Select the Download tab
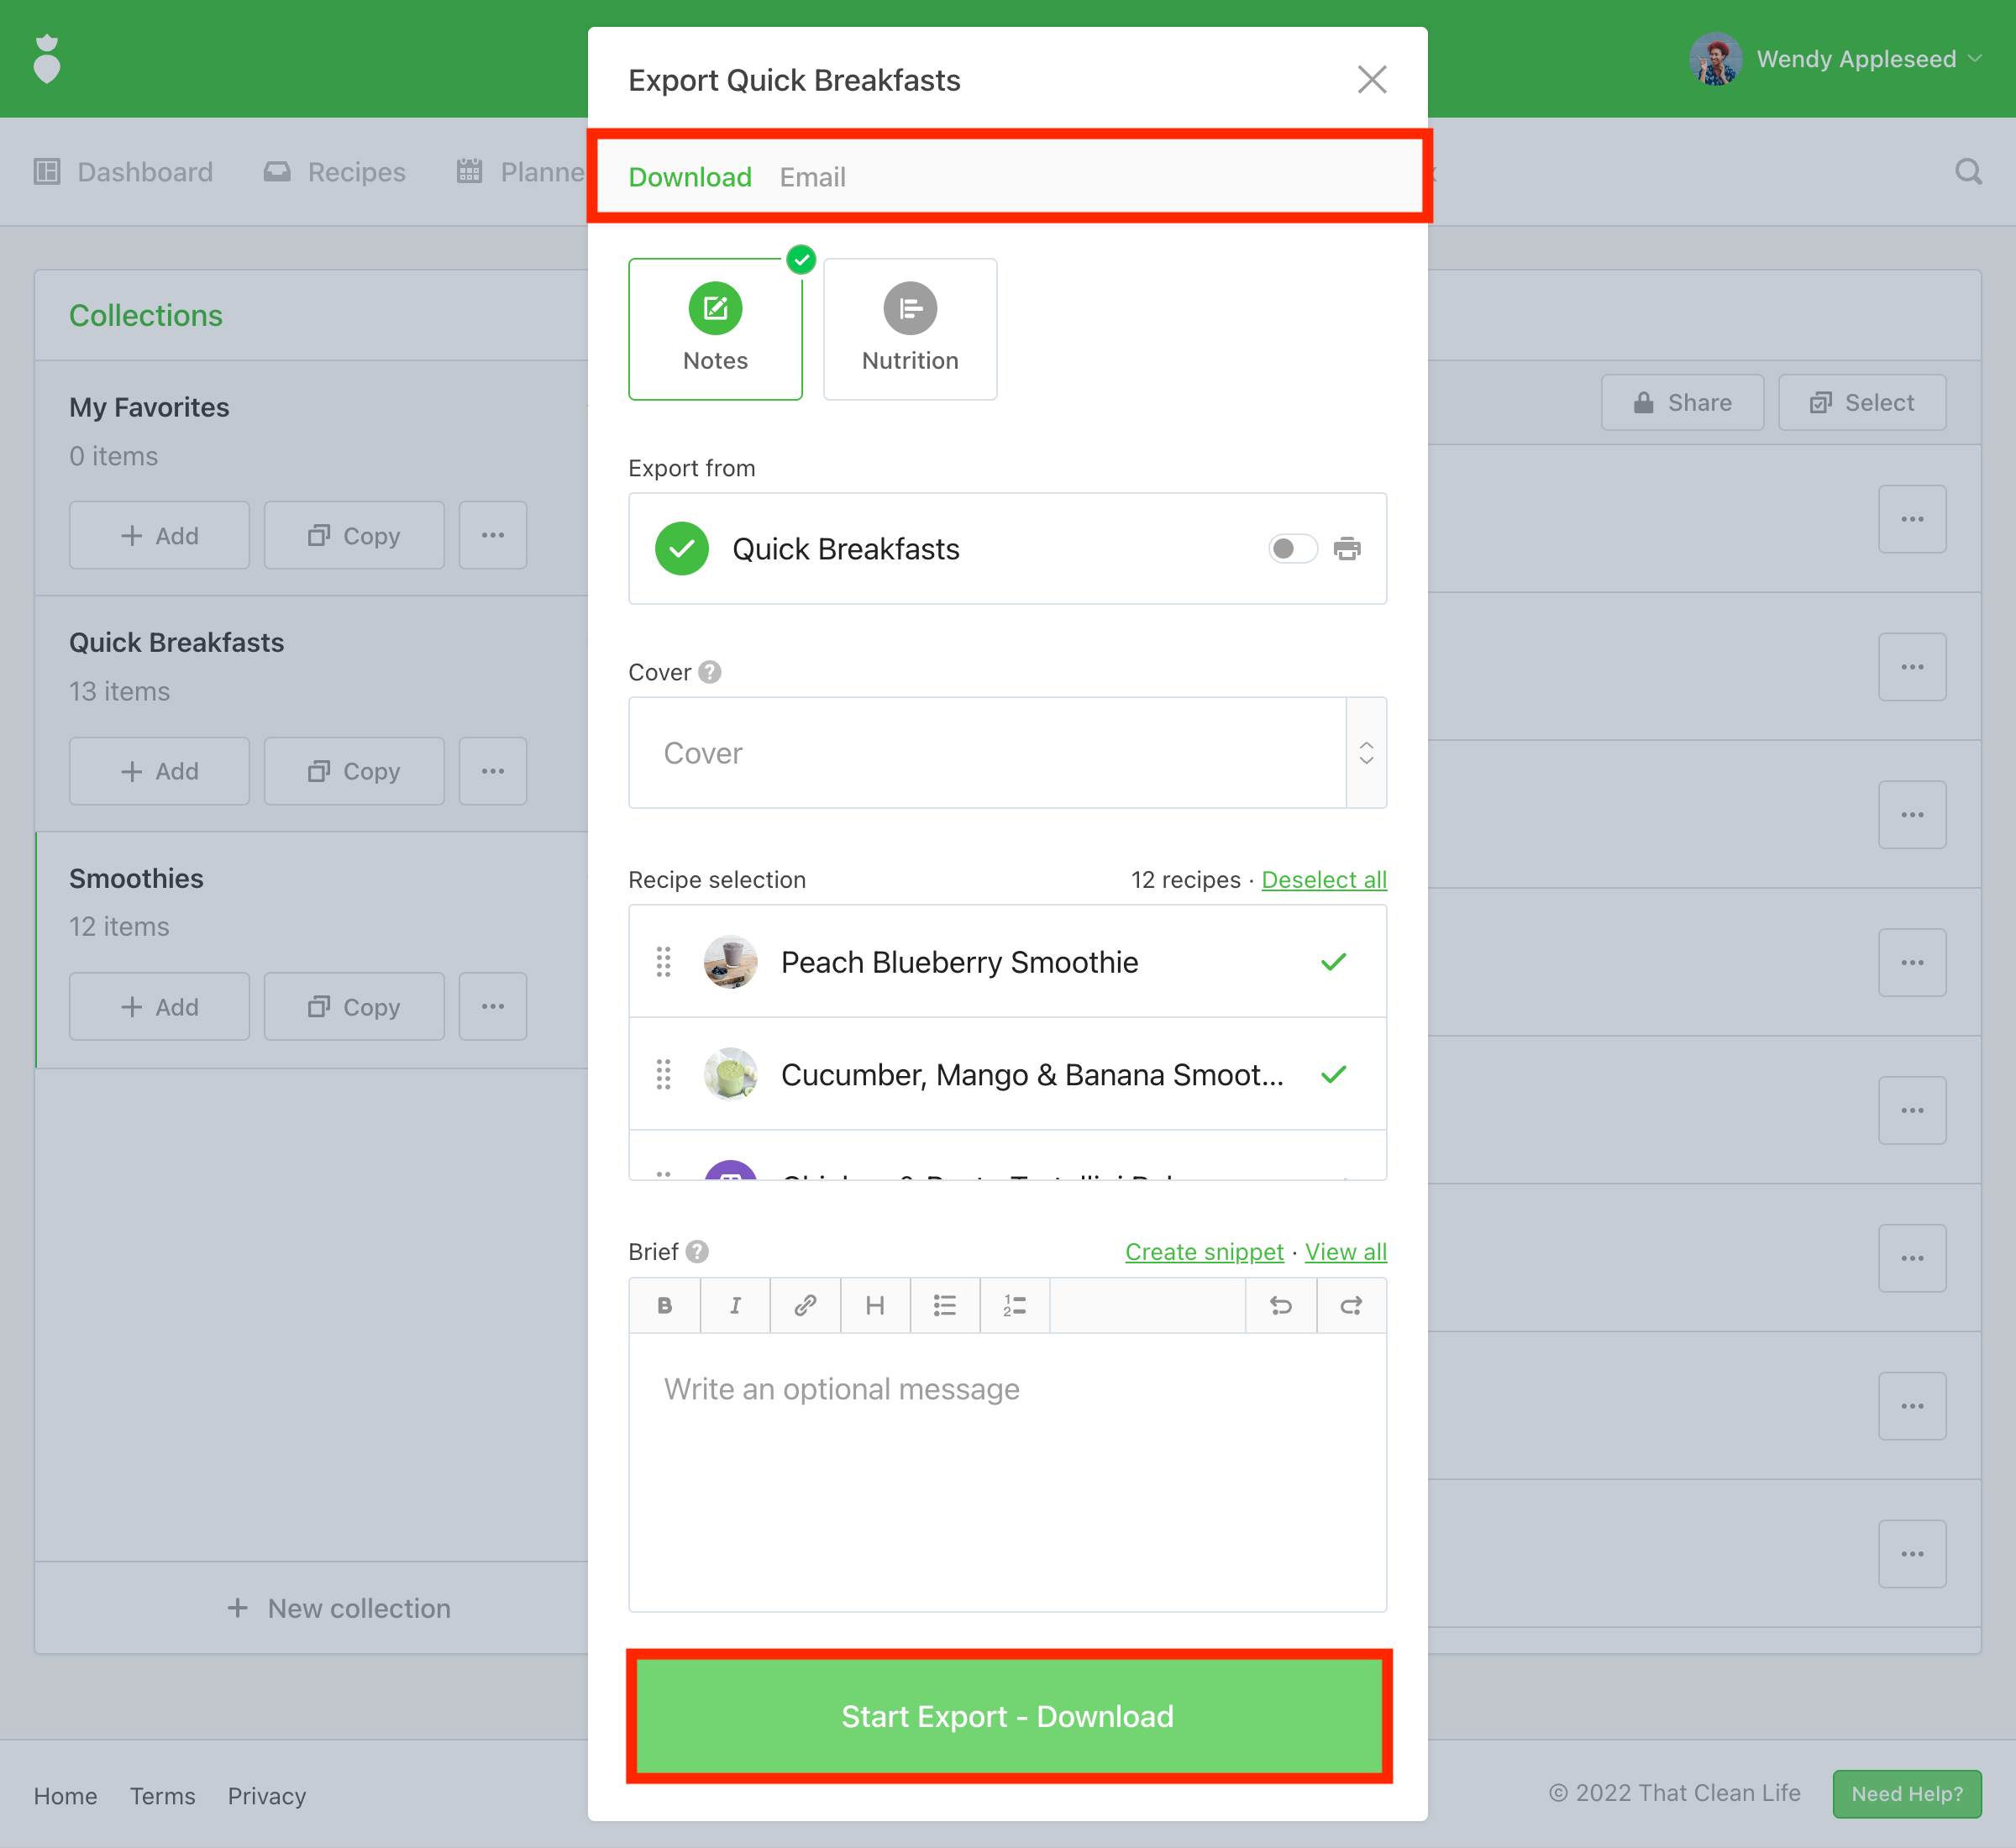2016x1848 pixels. click(689, 177)
